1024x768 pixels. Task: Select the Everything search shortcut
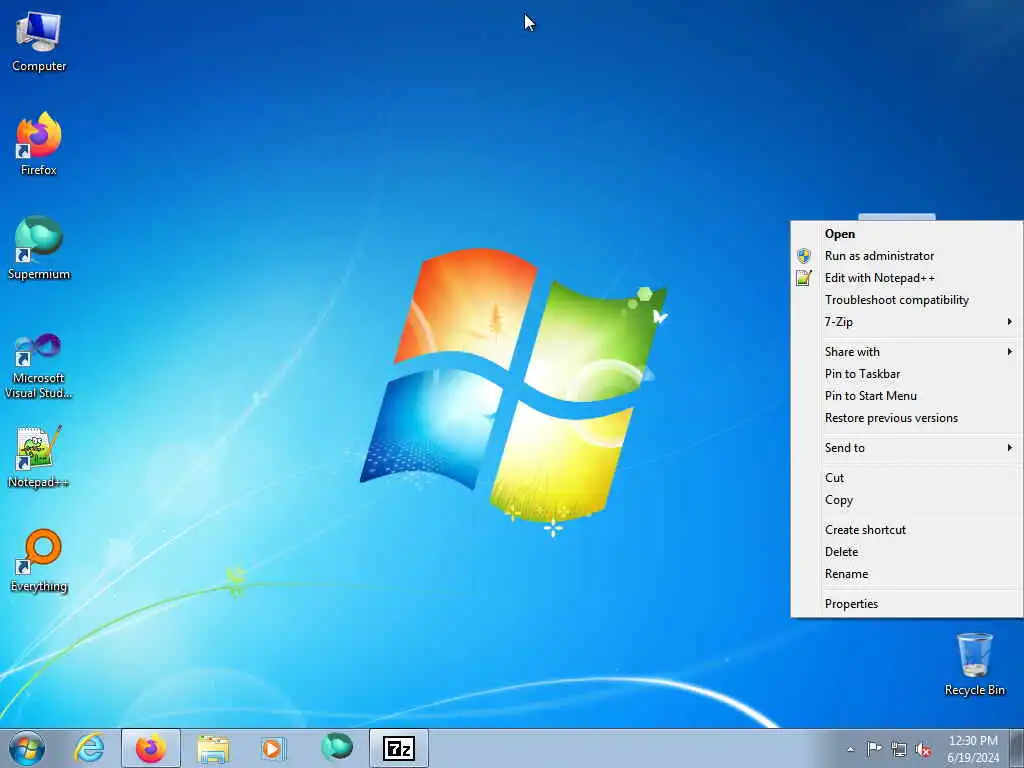pos(39,560)
